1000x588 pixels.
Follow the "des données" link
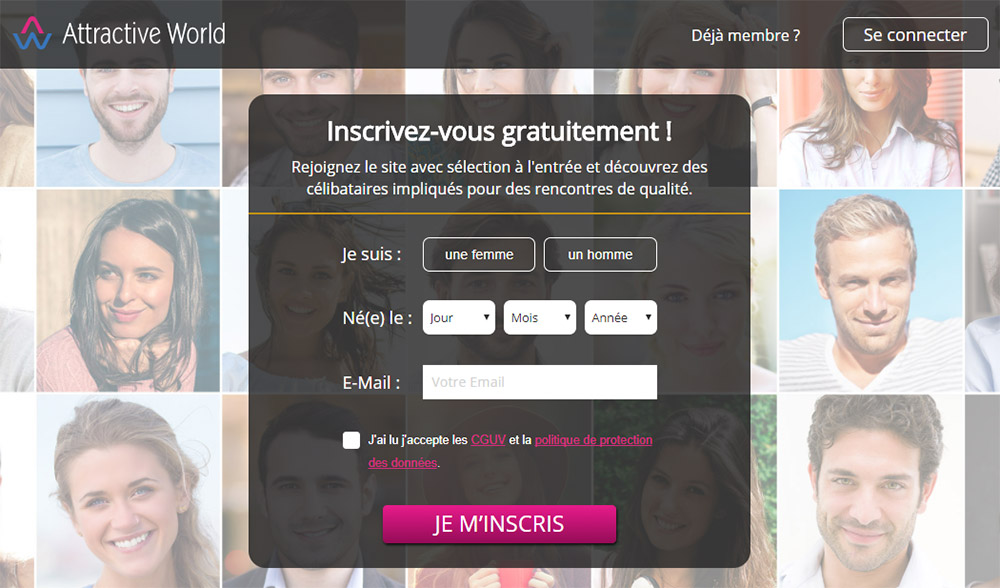point(402,462)
